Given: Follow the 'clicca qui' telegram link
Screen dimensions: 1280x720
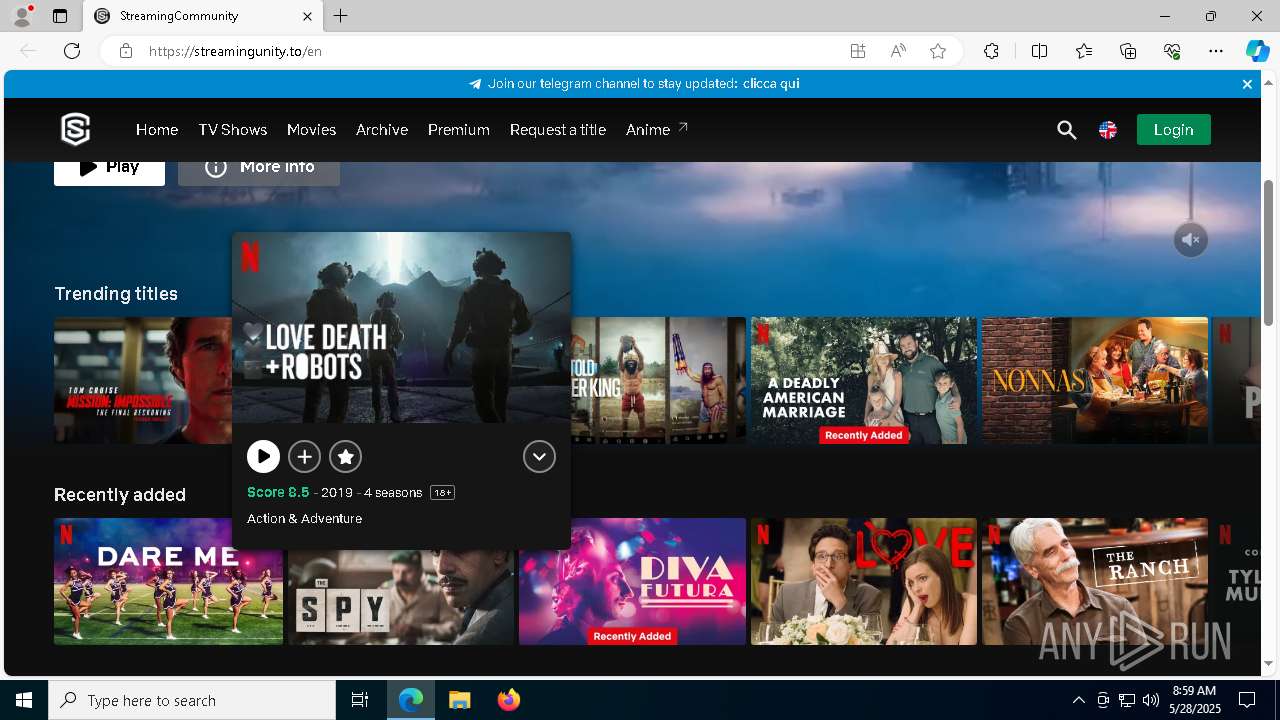Looking at the screenshot, I should [x=771, y=84].
